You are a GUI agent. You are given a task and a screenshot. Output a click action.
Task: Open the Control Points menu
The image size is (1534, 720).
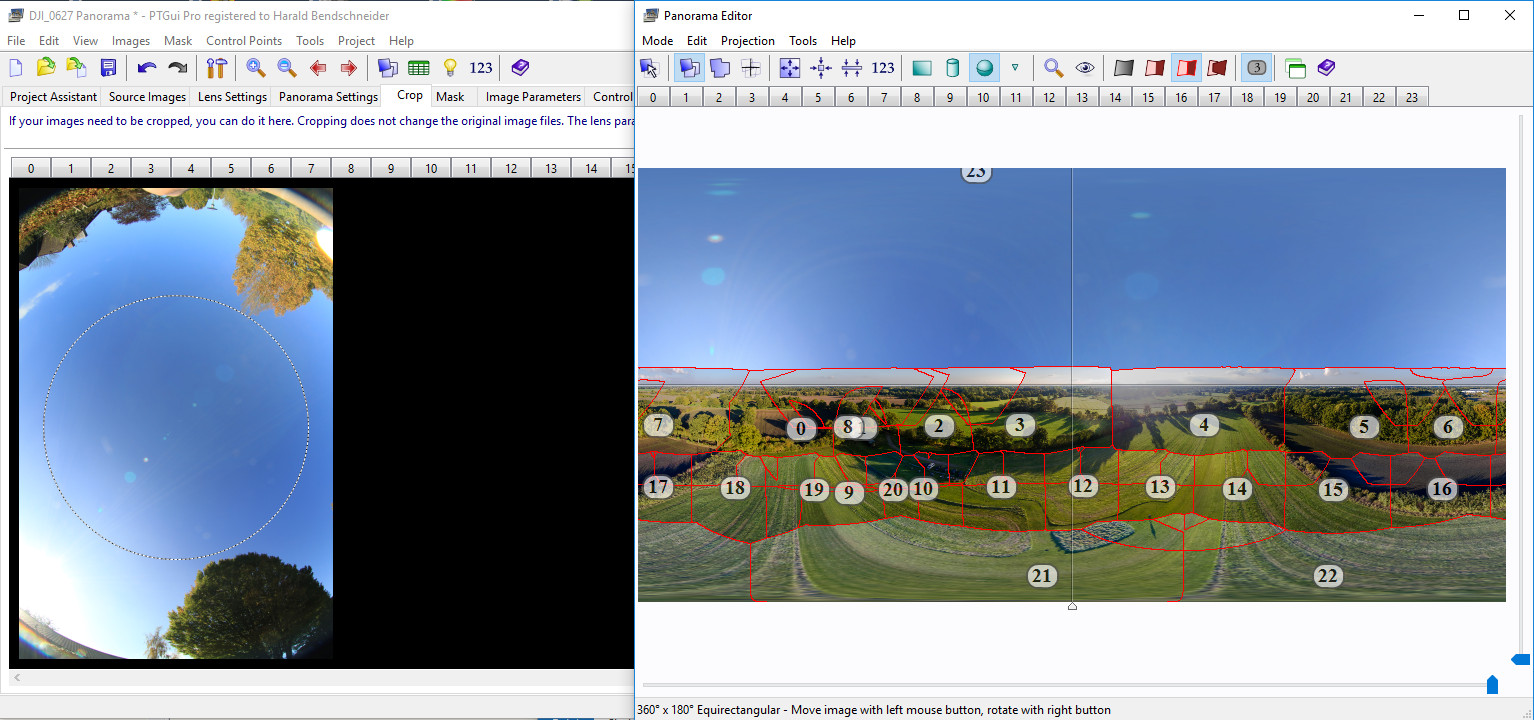(243, 41)
